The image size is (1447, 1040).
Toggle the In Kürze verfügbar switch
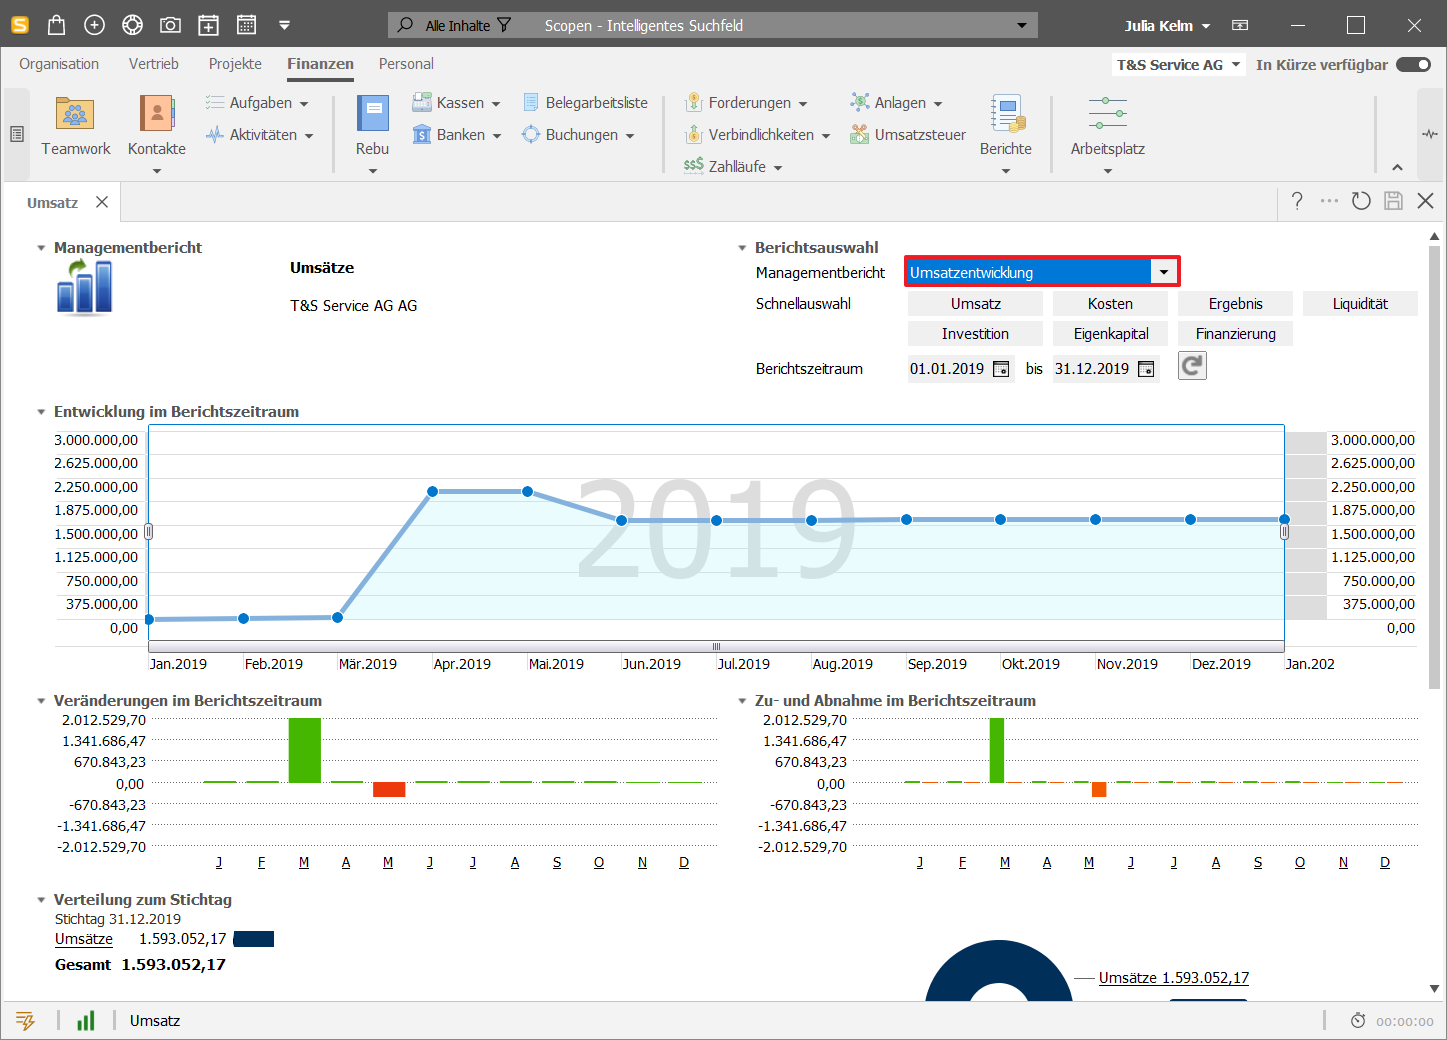click(1414, 64)
